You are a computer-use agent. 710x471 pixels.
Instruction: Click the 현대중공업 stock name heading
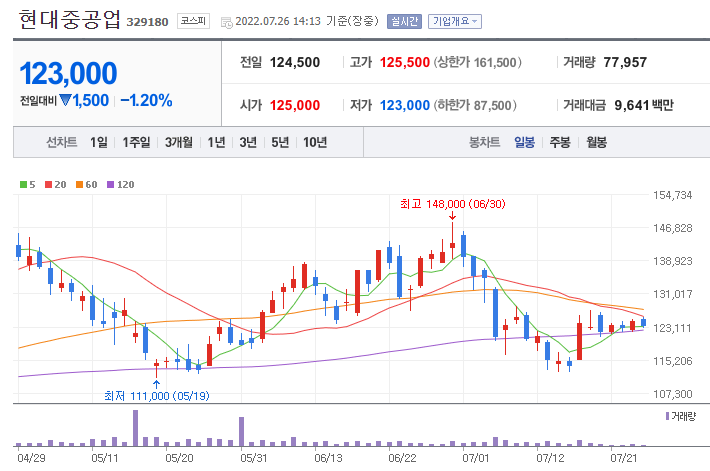(x=70, y=19)
